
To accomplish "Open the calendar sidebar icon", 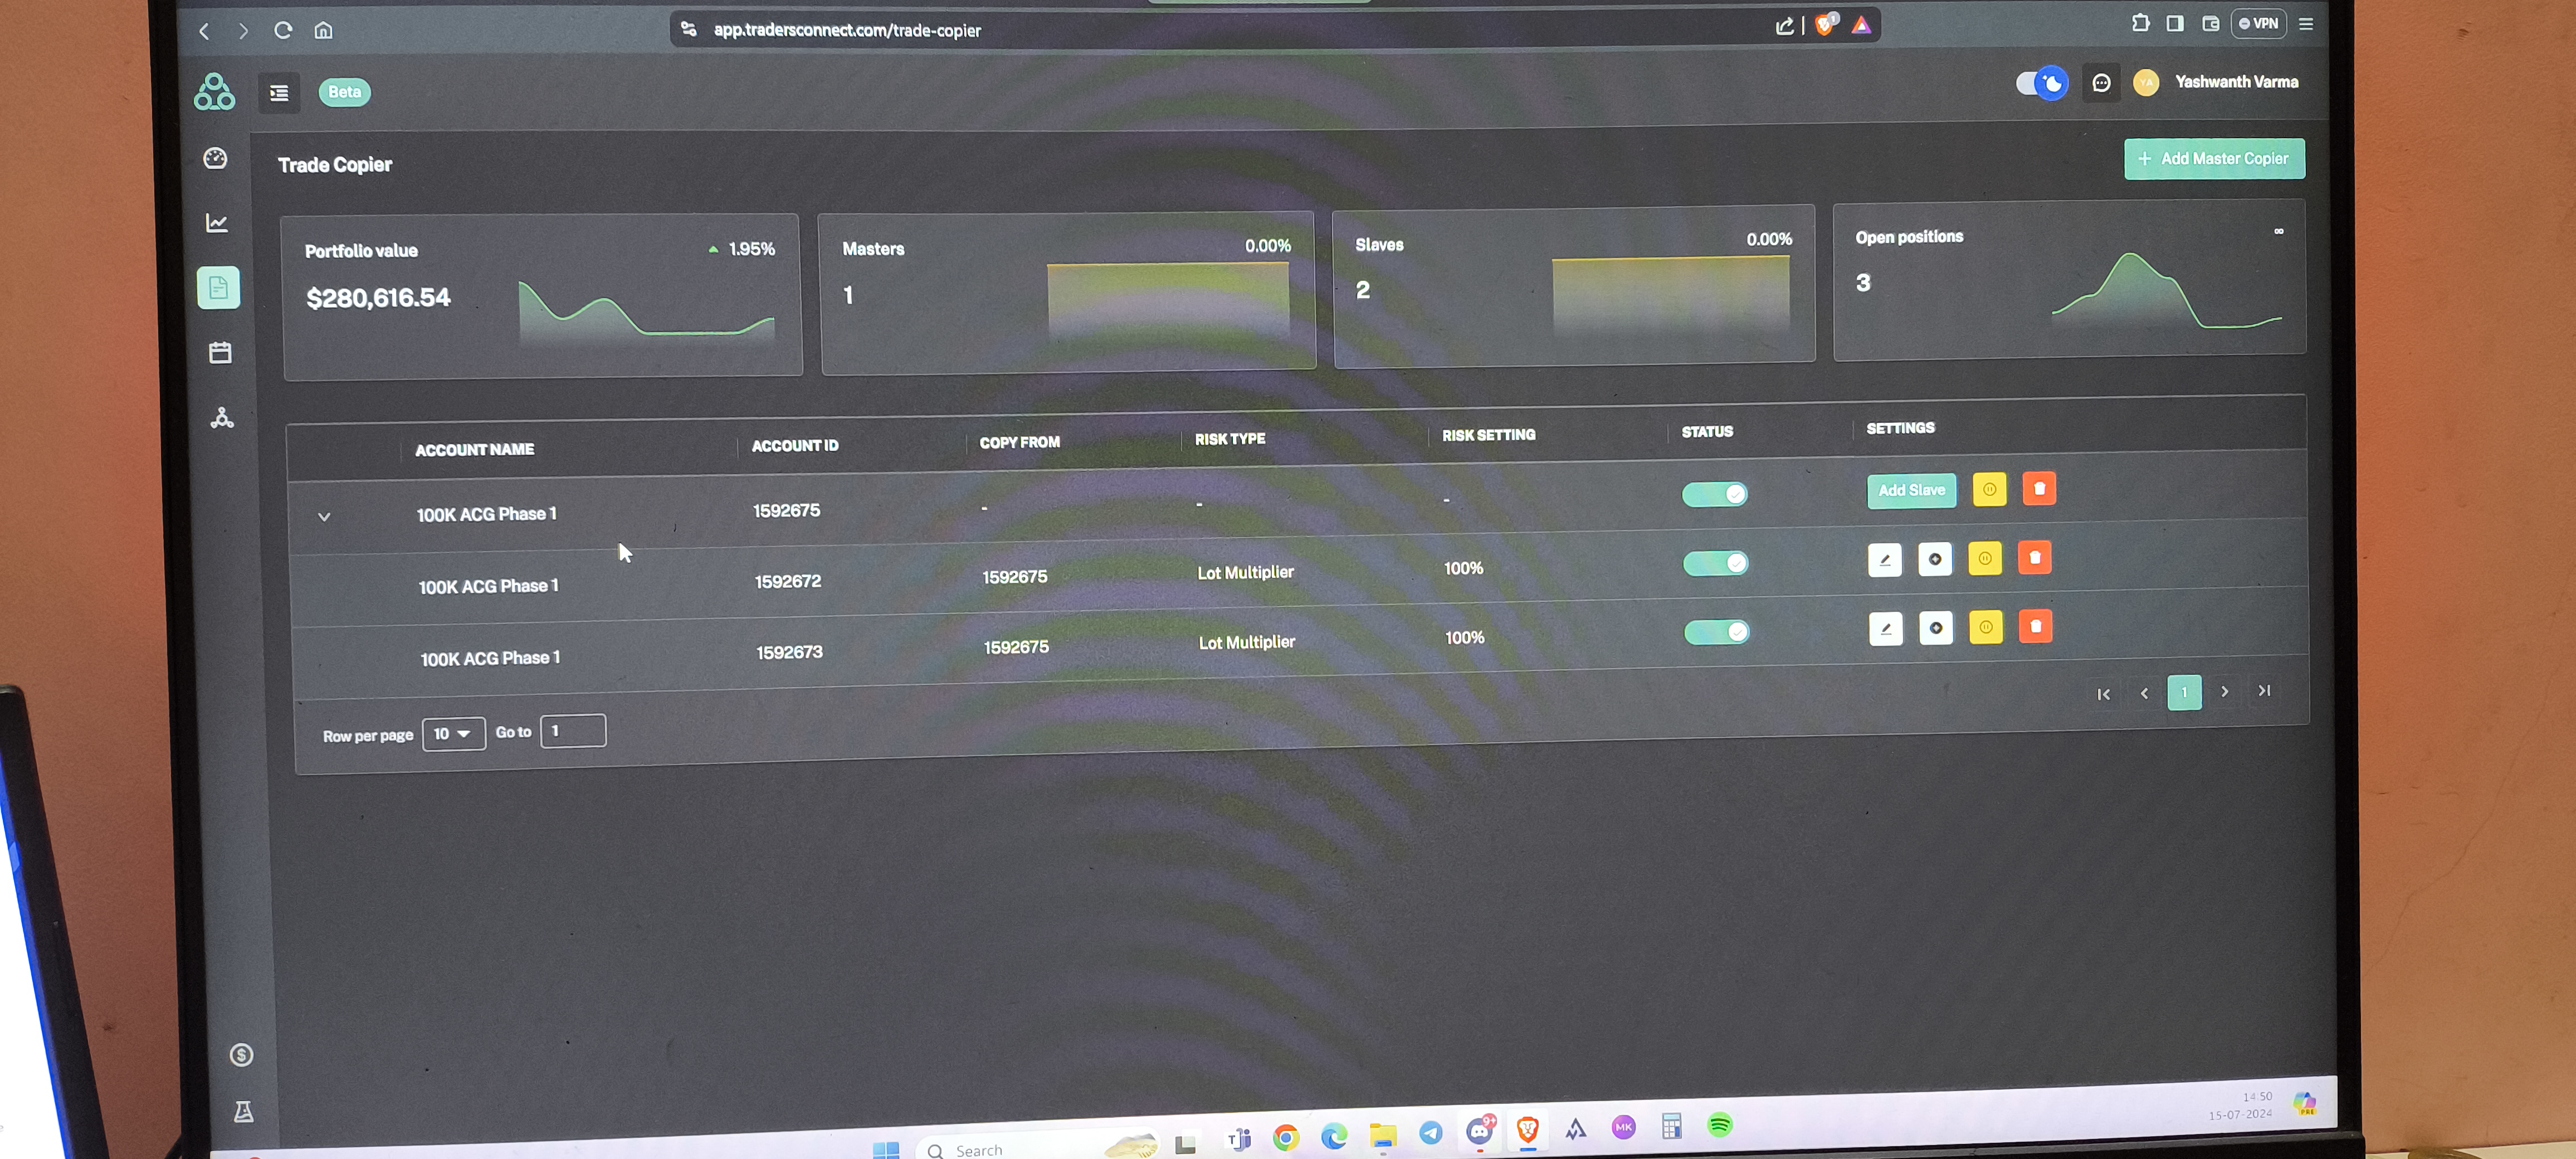I will [x=220, y=353].
